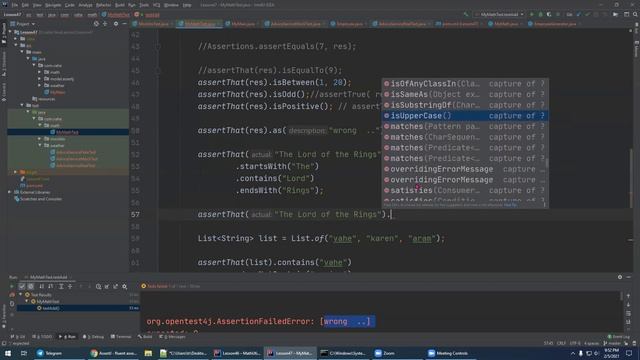Collapse all test results icon

70,287
